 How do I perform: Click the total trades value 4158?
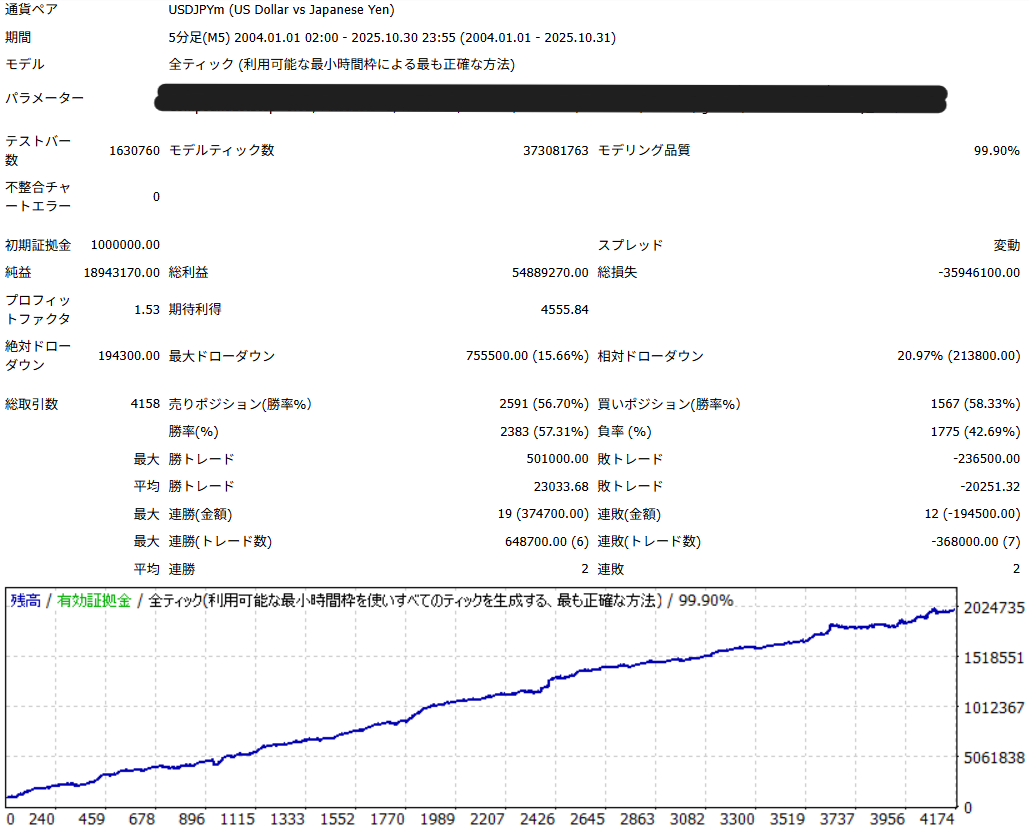click(x=144, y=404)
